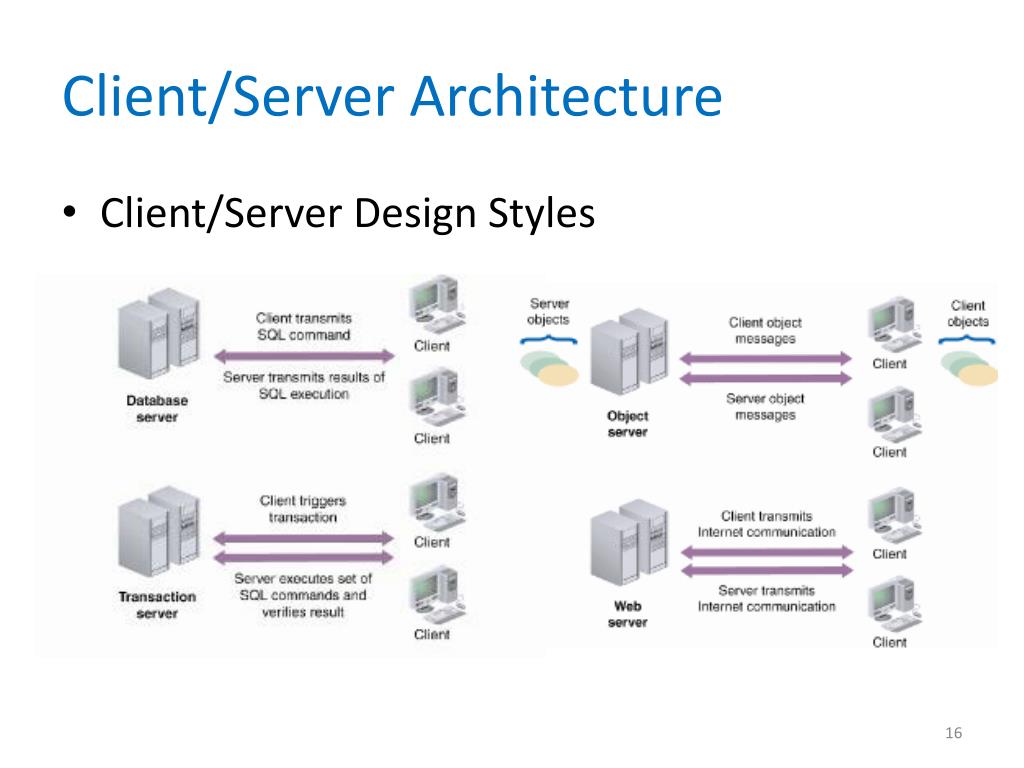
Task: Click the Transaction server label
Action: point(157,605)
